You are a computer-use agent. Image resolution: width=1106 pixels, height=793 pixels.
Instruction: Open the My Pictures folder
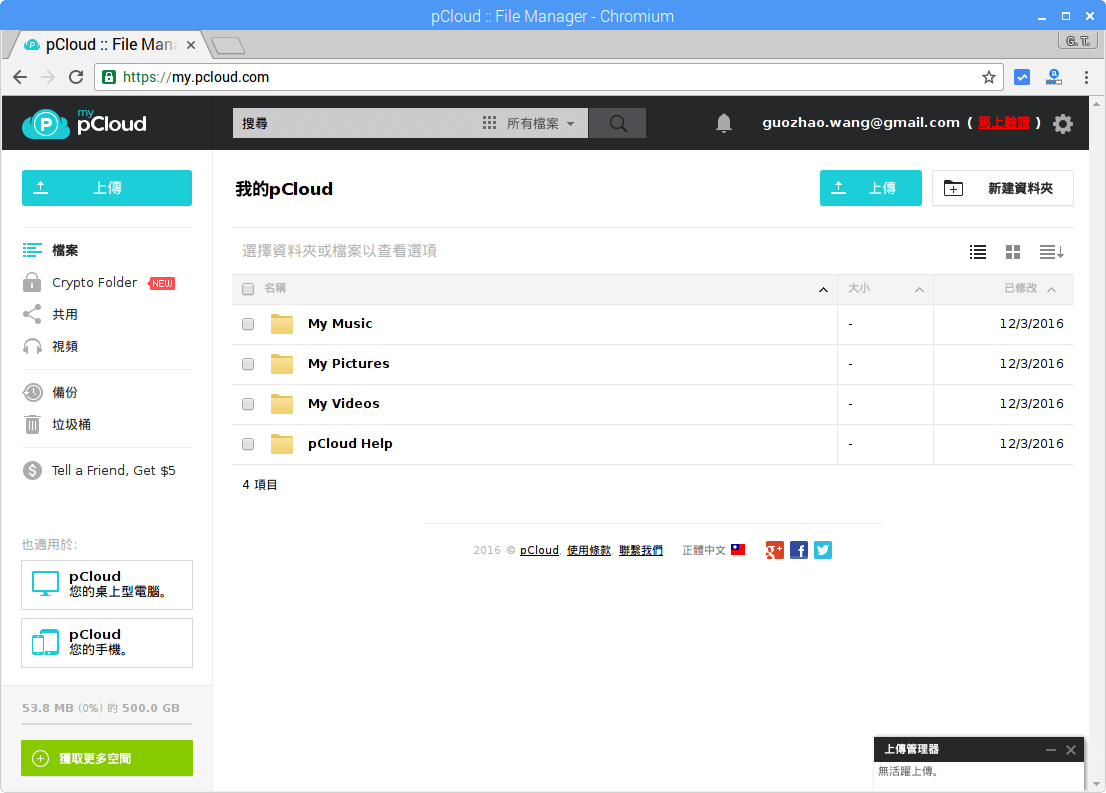[x=349, y=364]
